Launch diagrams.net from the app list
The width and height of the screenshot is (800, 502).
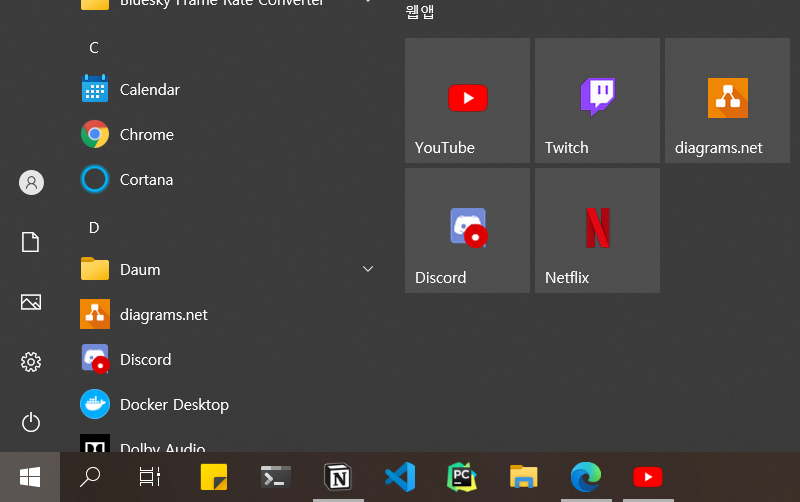click(227, 314)
